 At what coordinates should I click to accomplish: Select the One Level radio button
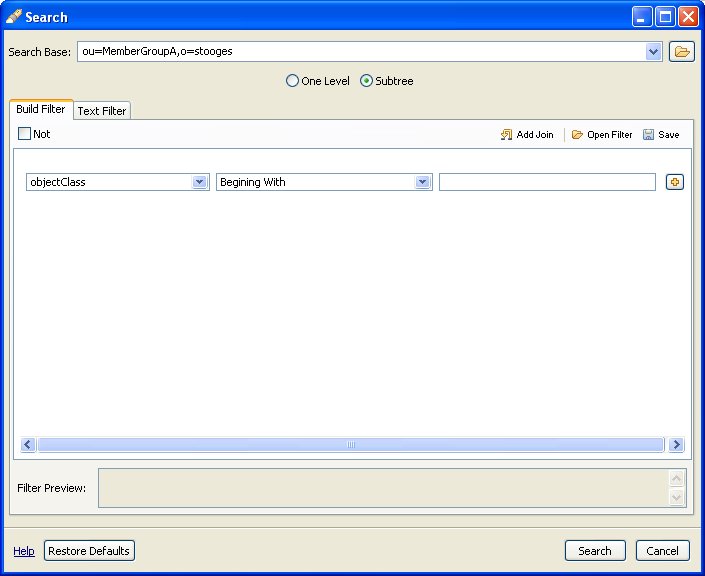pos(292,81)
